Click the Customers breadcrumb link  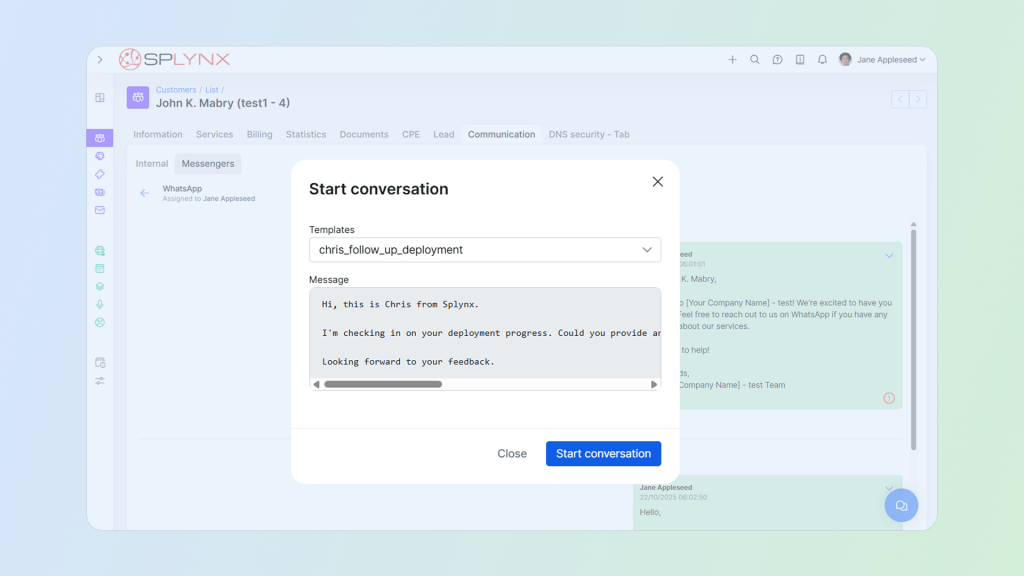click(176, 90)
